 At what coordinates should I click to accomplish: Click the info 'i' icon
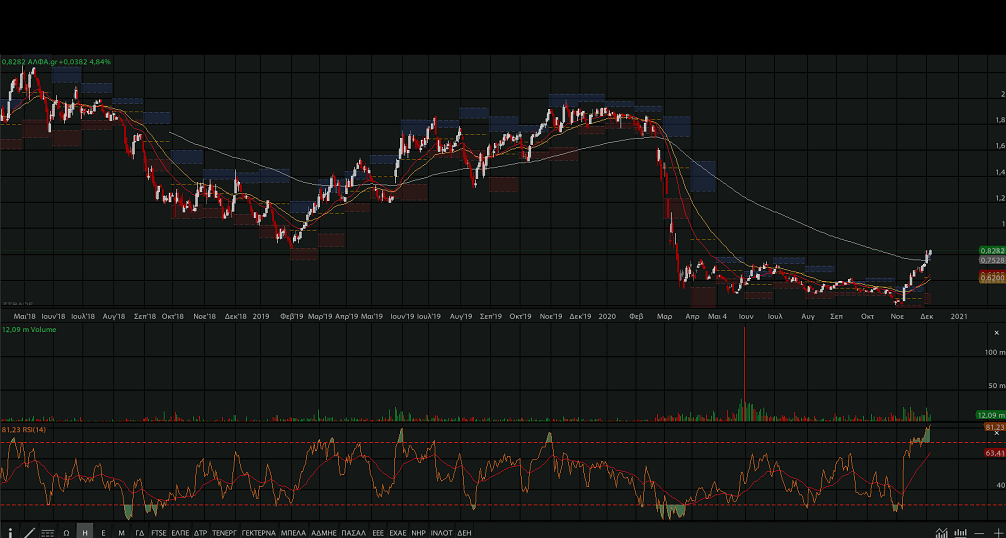point(10,532)
